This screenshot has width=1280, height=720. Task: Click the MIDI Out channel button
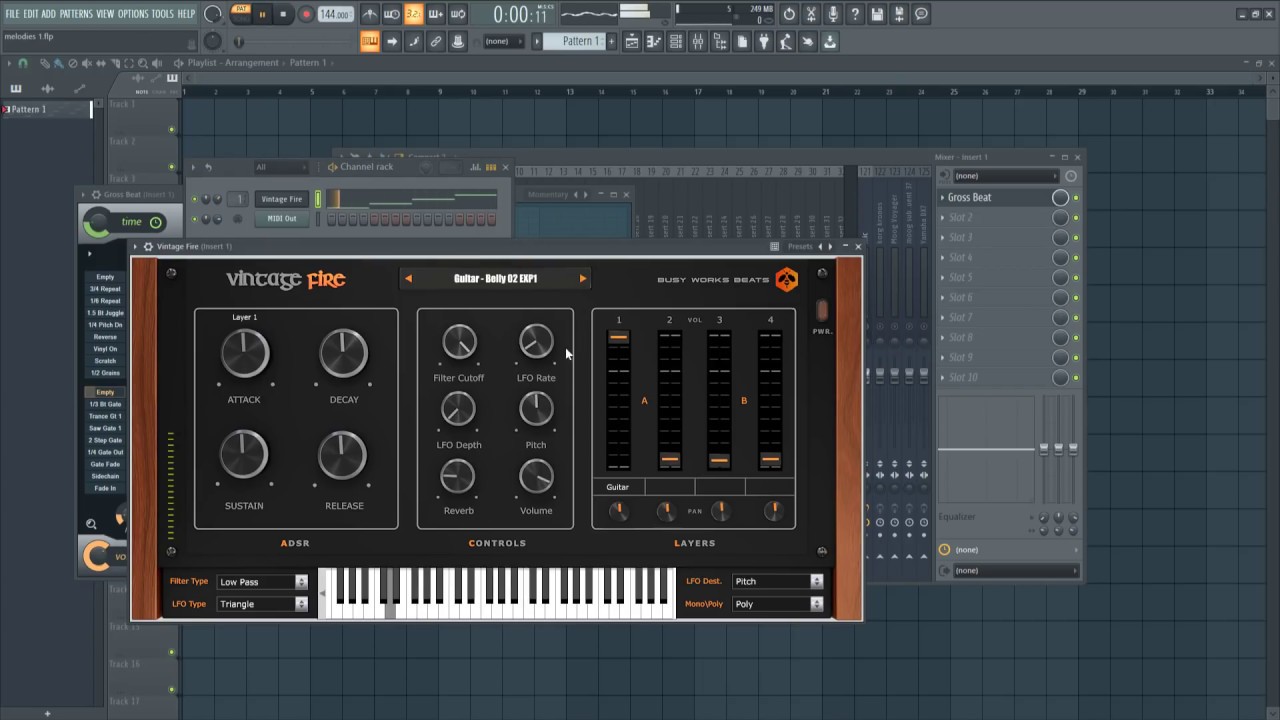tap(281, 218)
